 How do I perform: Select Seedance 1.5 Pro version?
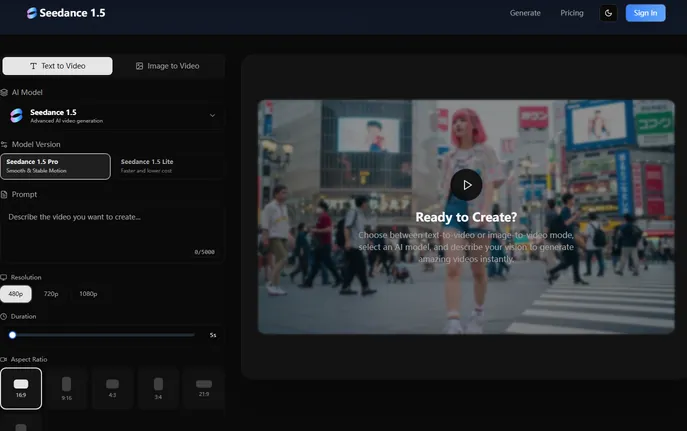[x=56, y=166]
